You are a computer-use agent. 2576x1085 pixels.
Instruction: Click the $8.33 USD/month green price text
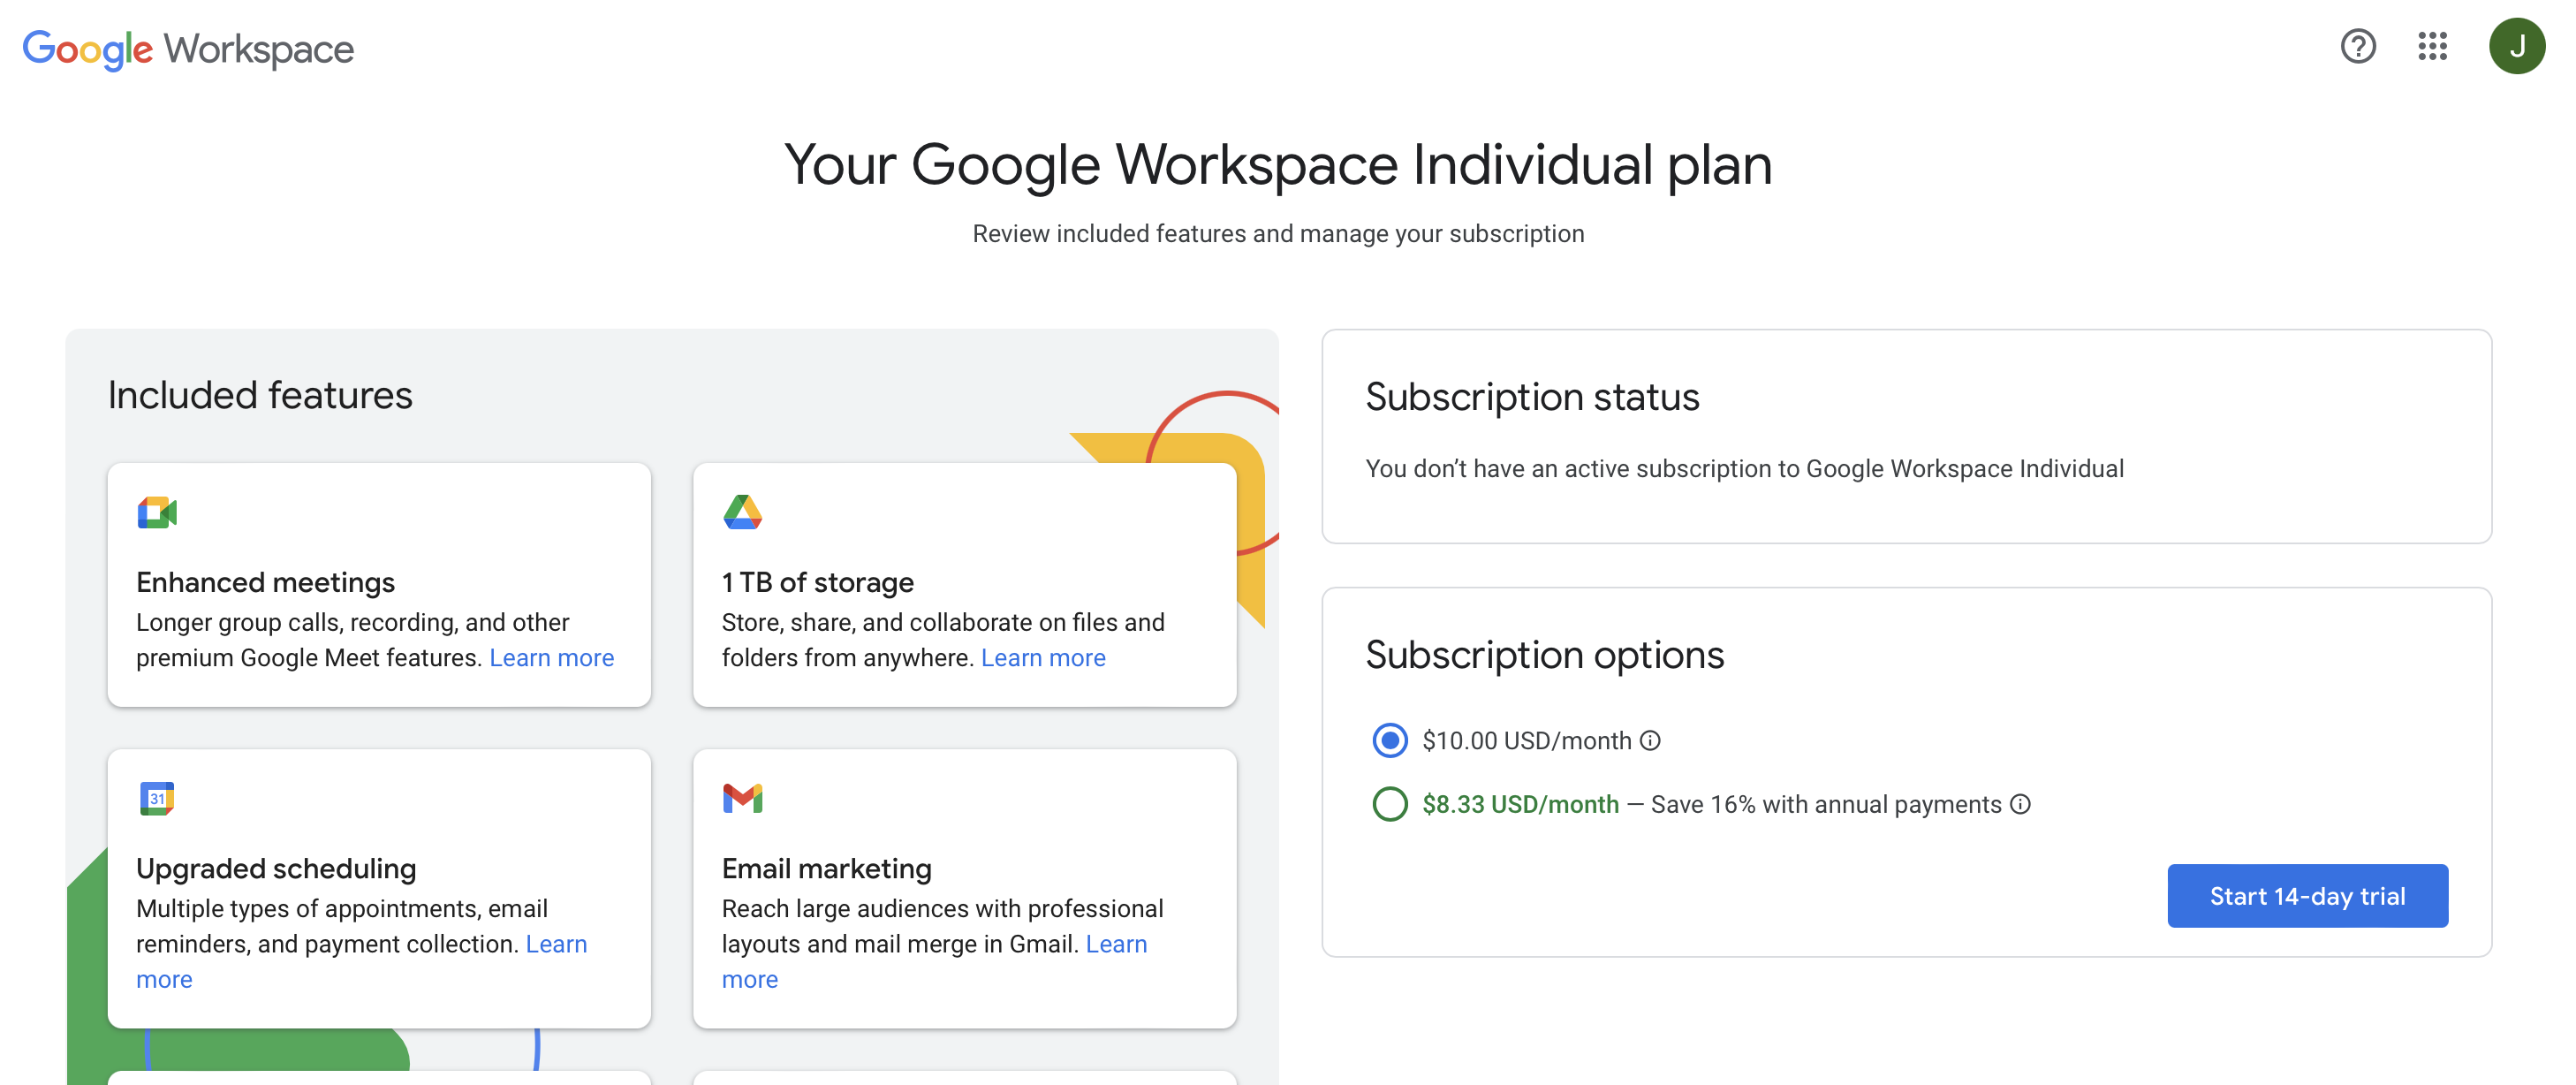point(1520,804)
